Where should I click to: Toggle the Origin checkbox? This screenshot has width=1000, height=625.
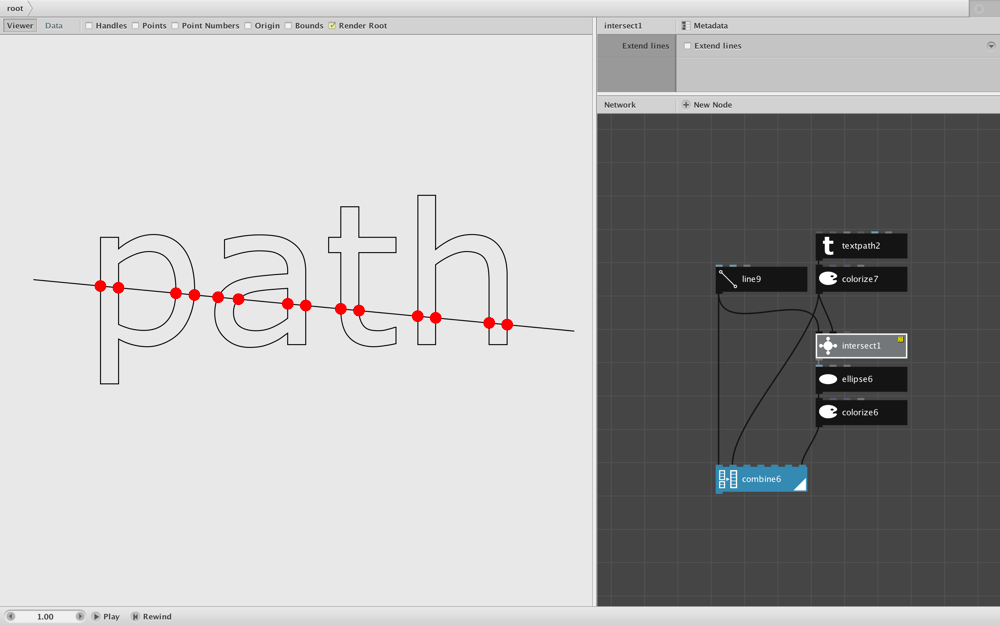[x=248, y=26]
